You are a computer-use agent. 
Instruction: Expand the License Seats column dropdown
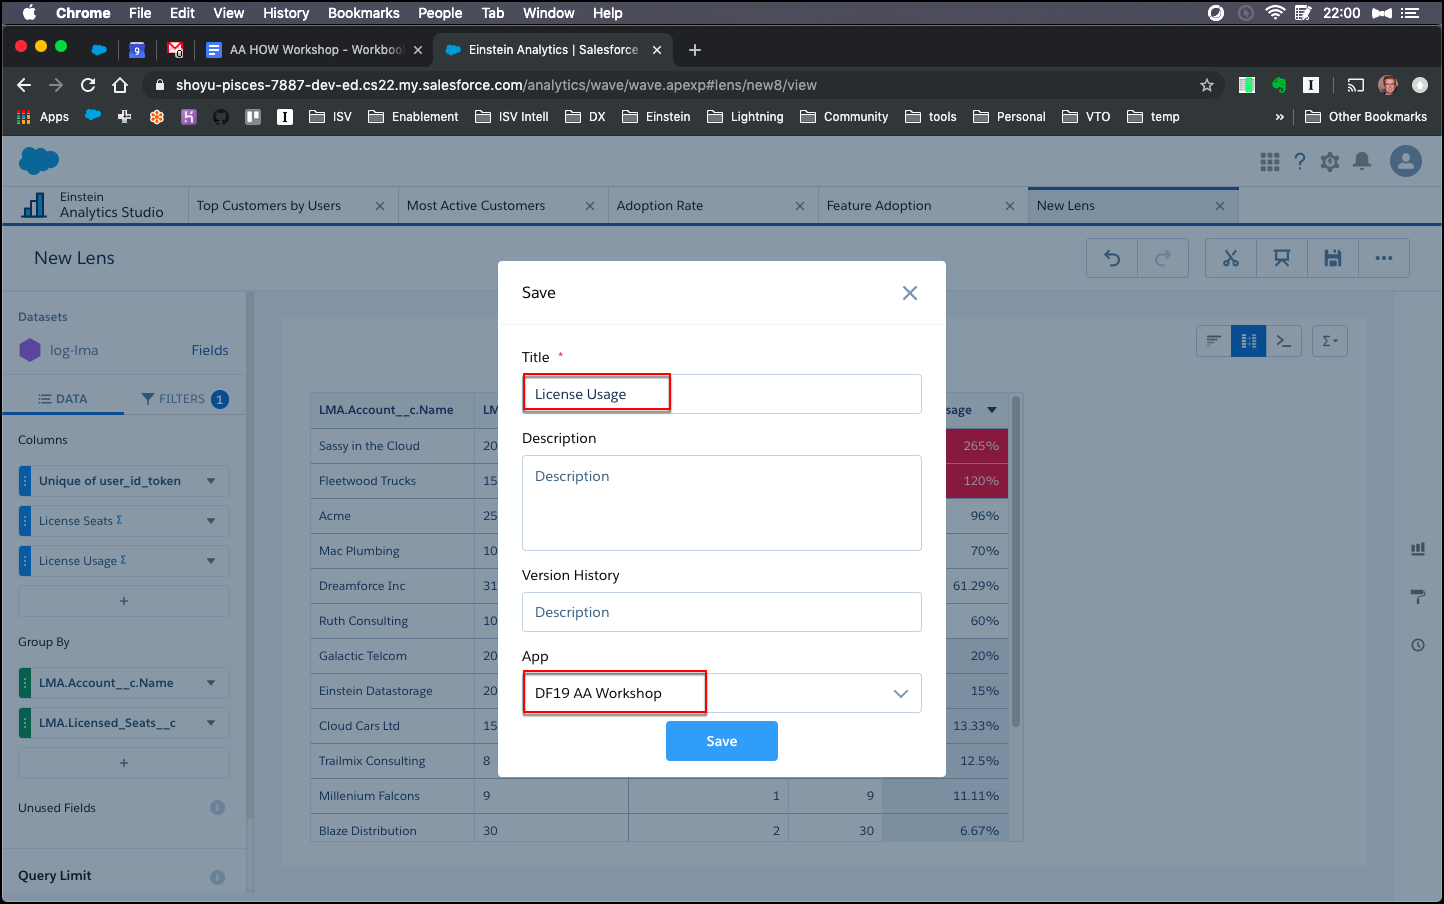point(211,521)
